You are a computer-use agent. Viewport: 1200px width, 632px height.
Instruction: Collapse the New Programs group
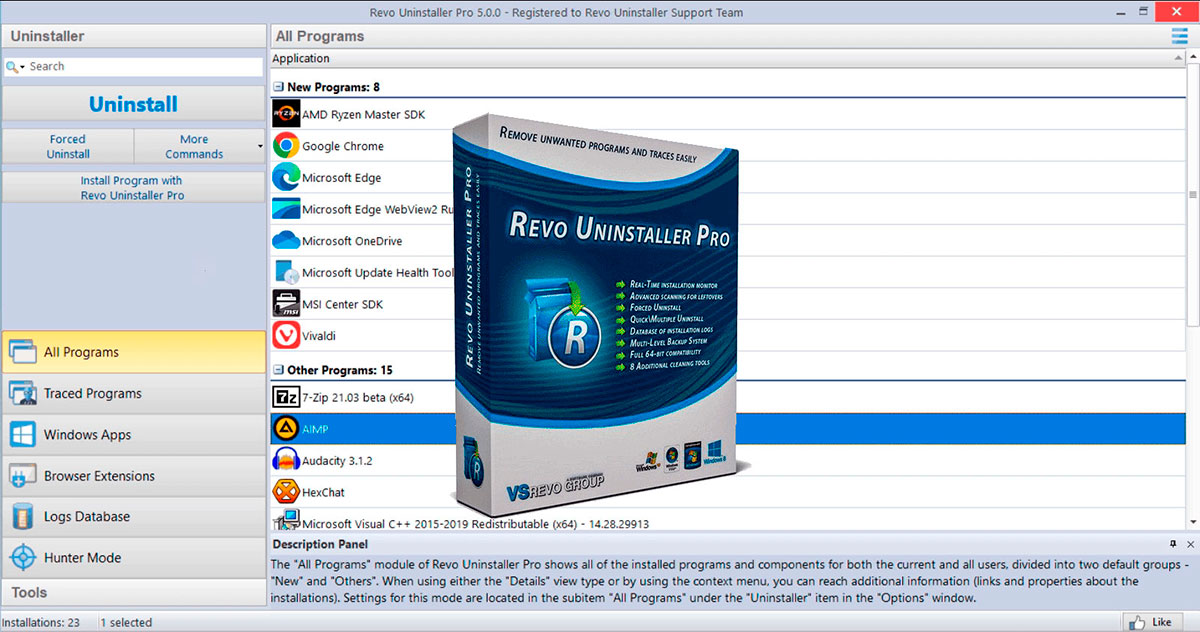279,87
